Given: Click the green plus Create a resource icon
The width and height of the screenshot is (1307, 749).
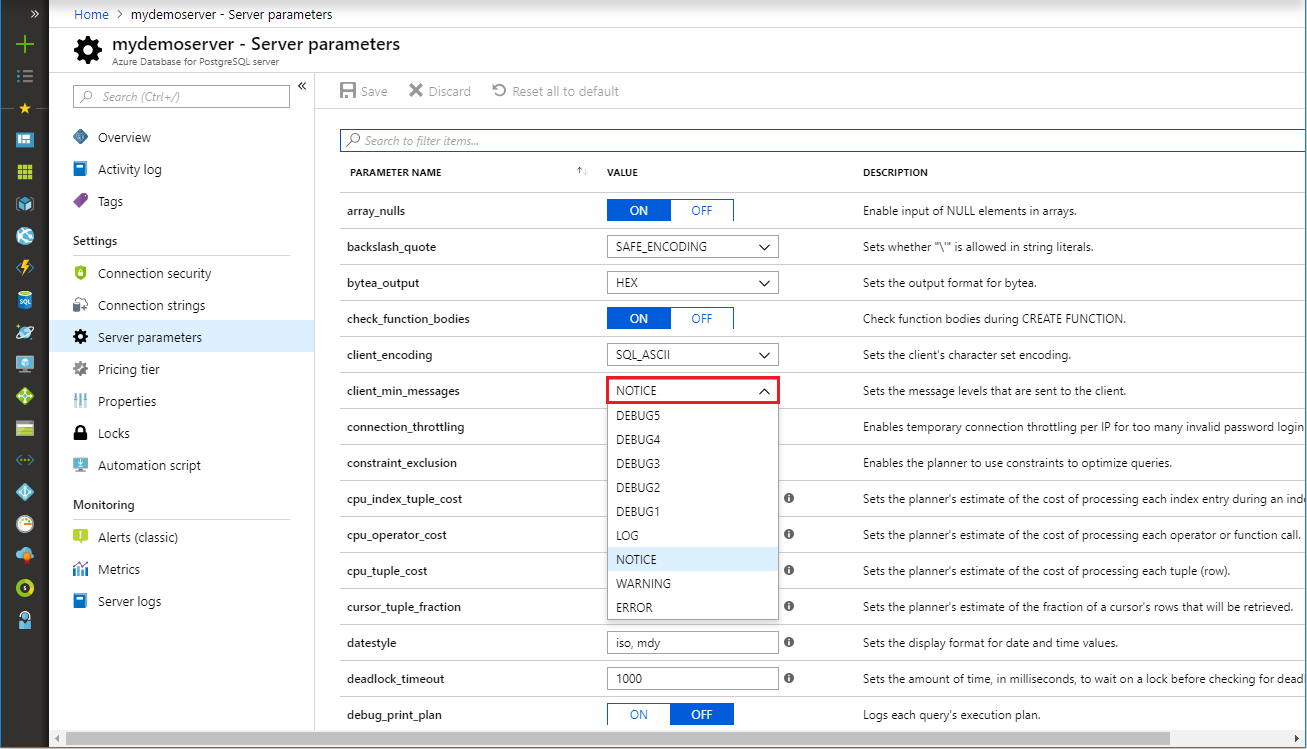Looking at the screenshot, I should [x=25, y=44].
